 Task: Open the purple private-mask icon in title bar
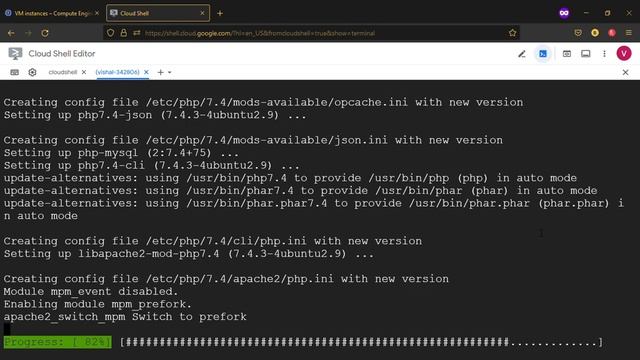(x=564, y=13)
